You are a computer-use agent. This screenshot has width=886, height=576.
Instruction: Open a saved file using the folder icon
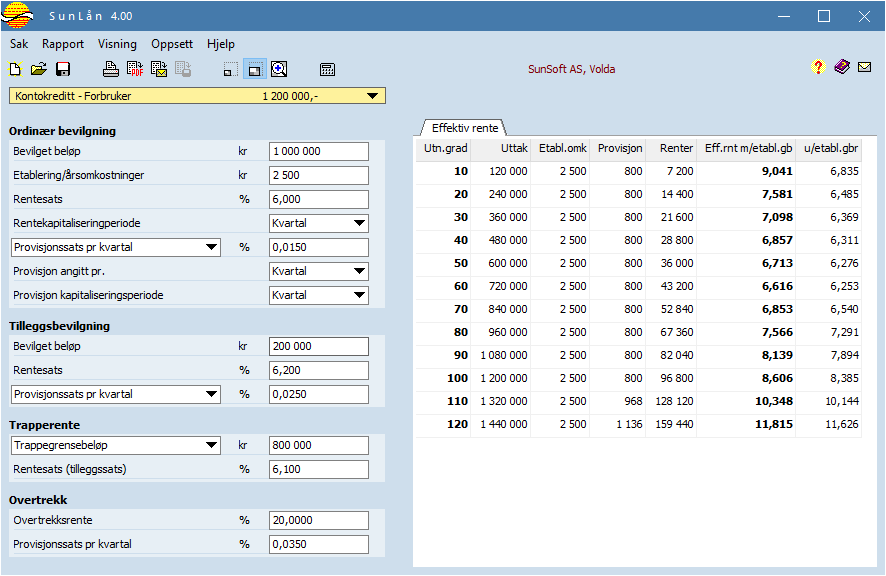(x=39, y=69)
